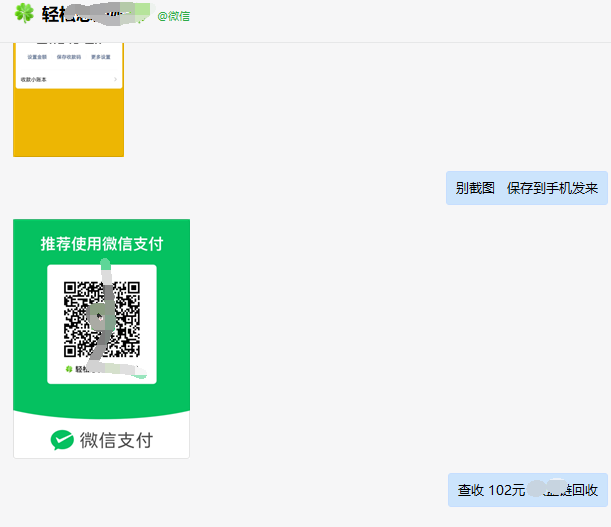
Task: Click the message '别截图 保存到手机发来'
Action: click(x=527, y=188)
